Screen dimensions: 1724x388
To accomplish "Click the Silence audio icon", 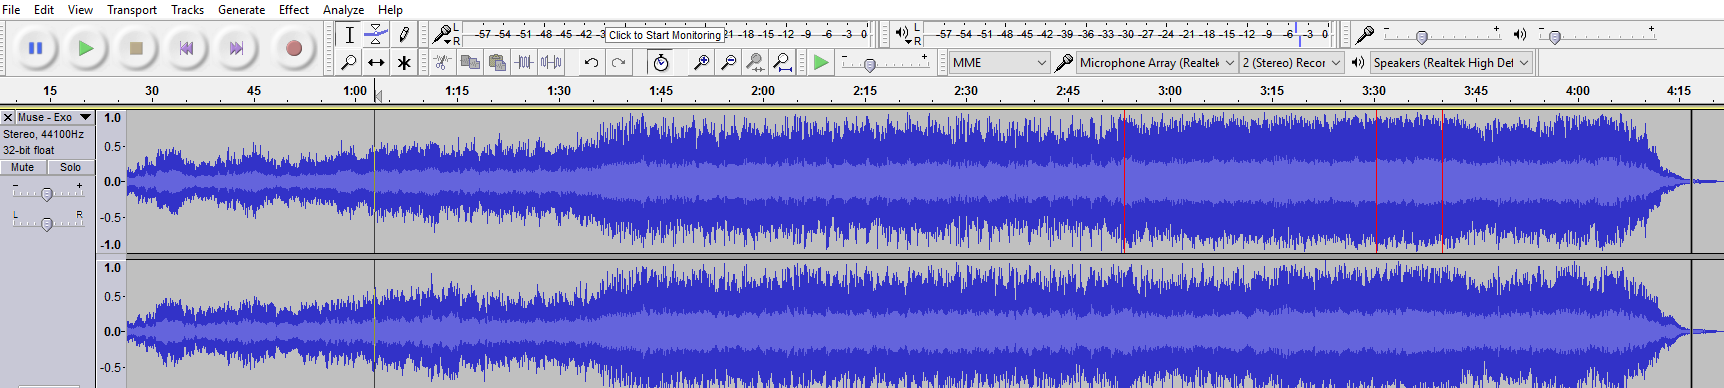I will tap(551, 62).
